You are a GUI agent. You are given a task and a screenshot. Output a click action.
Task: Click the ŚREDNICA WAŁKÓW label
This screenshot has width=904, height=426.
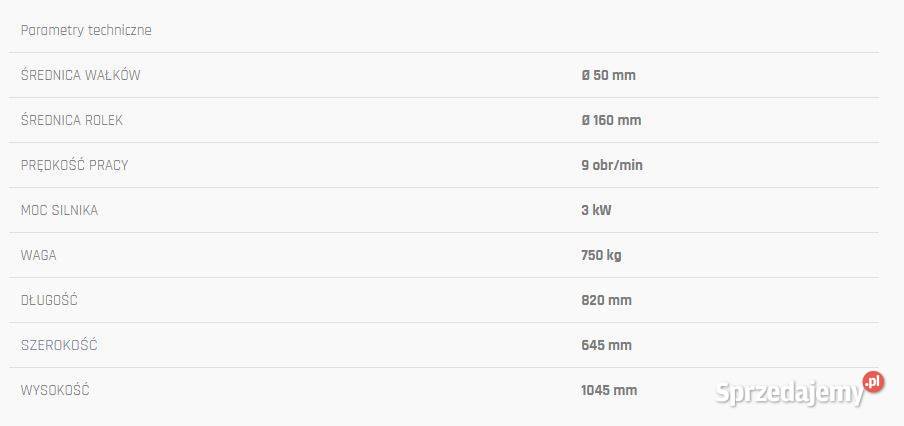point(80,75)
